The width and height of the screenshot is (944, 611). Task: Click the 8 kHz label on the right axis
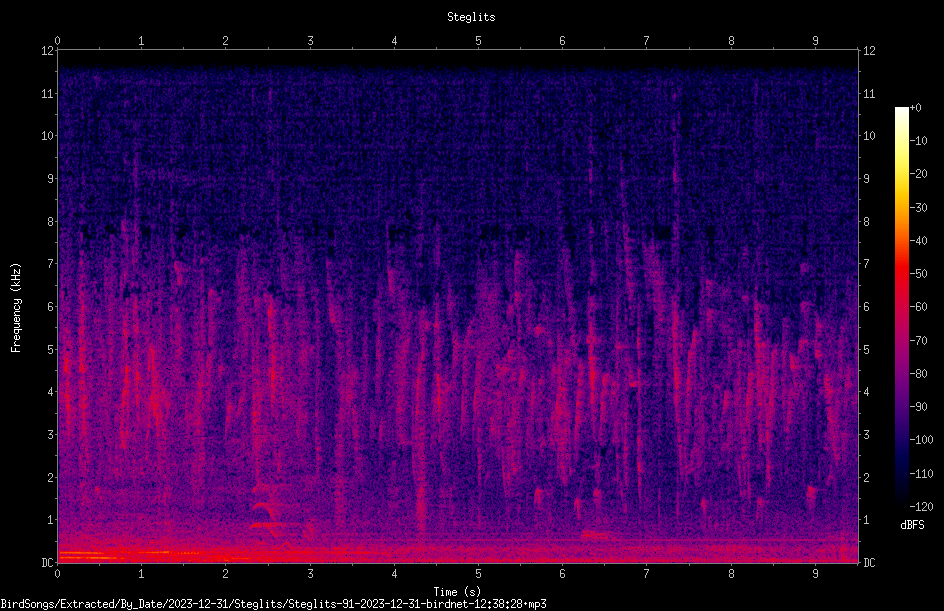pyautogui.click(x=866, y=221)
